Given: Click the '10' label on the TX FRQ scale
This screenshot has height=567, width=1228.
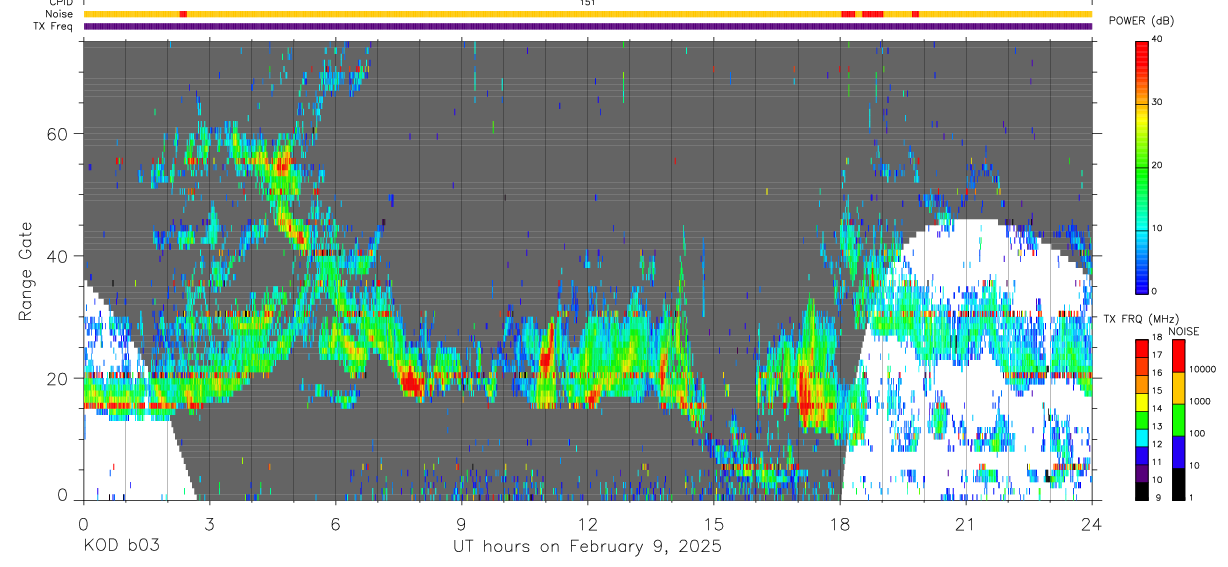Looking at the screenshot, I should click(x=1158, y=480).
